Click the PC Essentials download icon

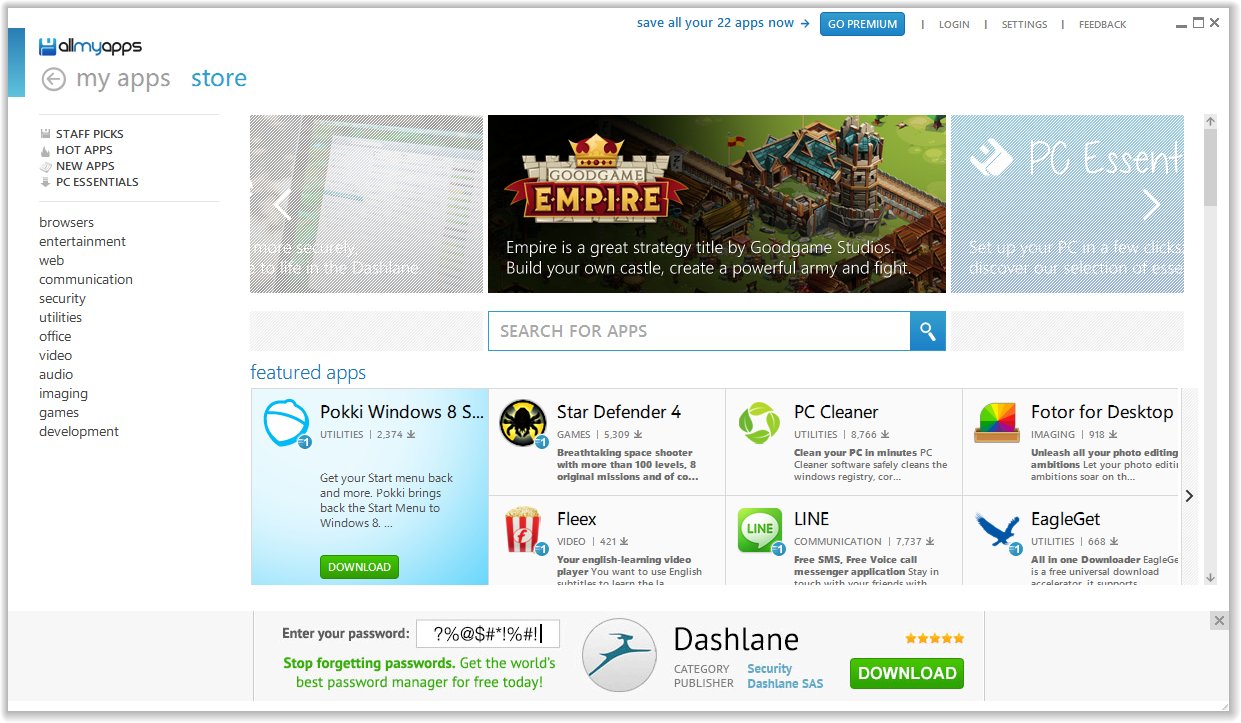(x=45, y=182)
